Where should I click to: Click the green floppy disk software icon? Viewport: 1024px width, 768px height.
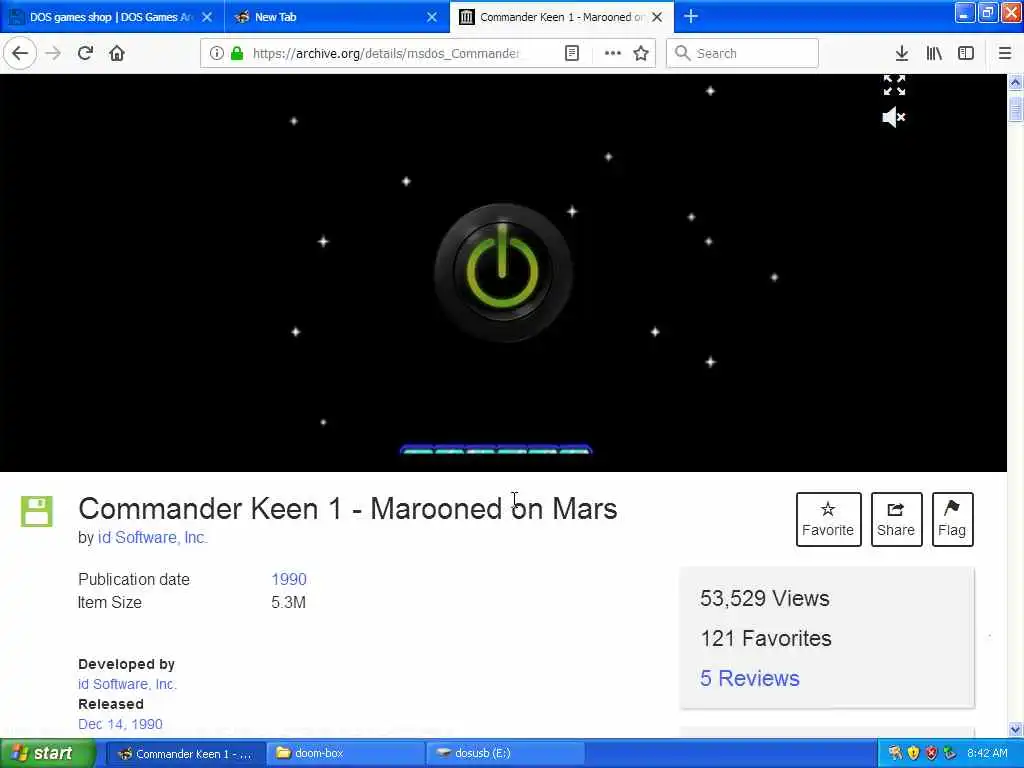click(x=37, y=511)
